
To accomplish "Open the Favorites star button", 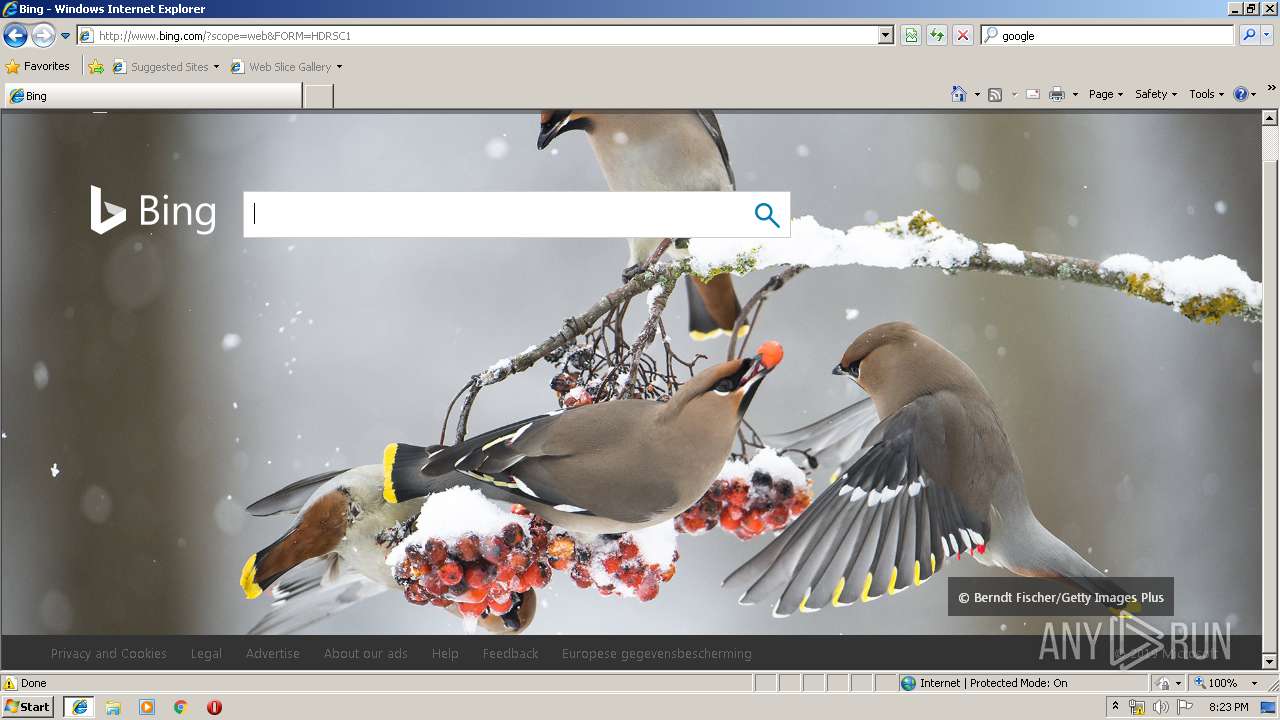I will (38, 66).
